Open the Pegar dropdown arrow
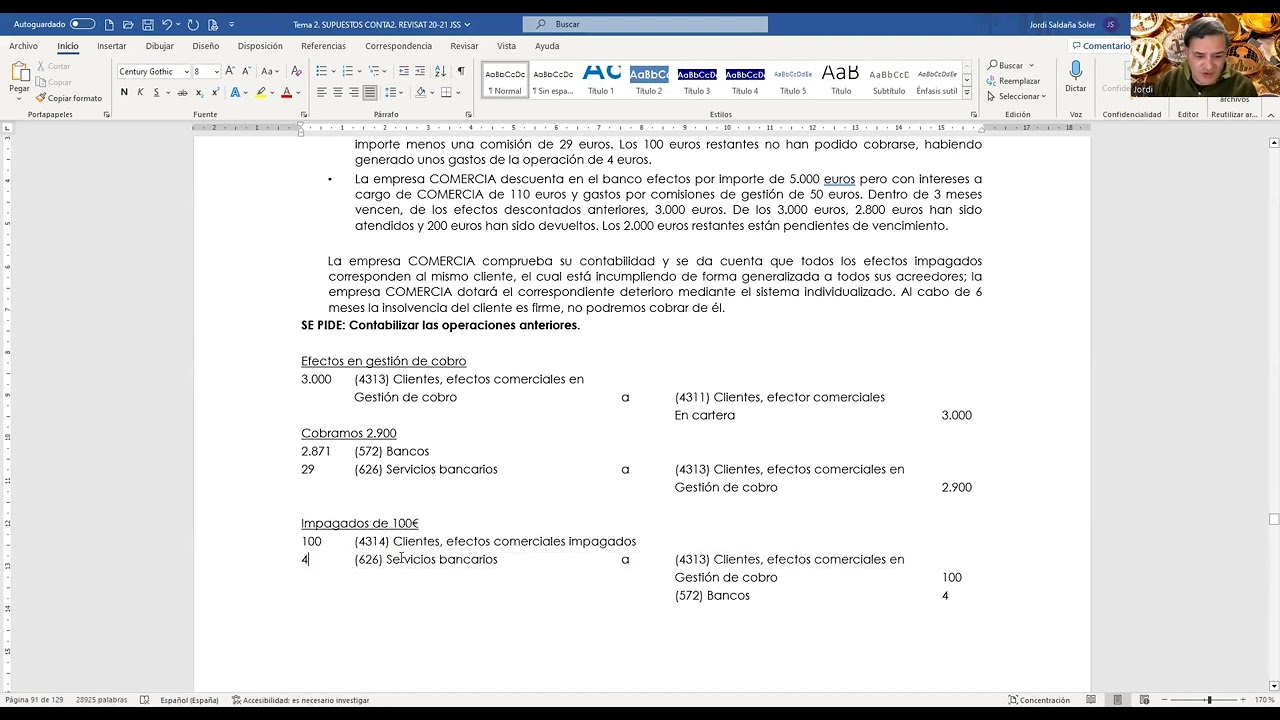This screenshot has width=1280, height=720. 19,99
